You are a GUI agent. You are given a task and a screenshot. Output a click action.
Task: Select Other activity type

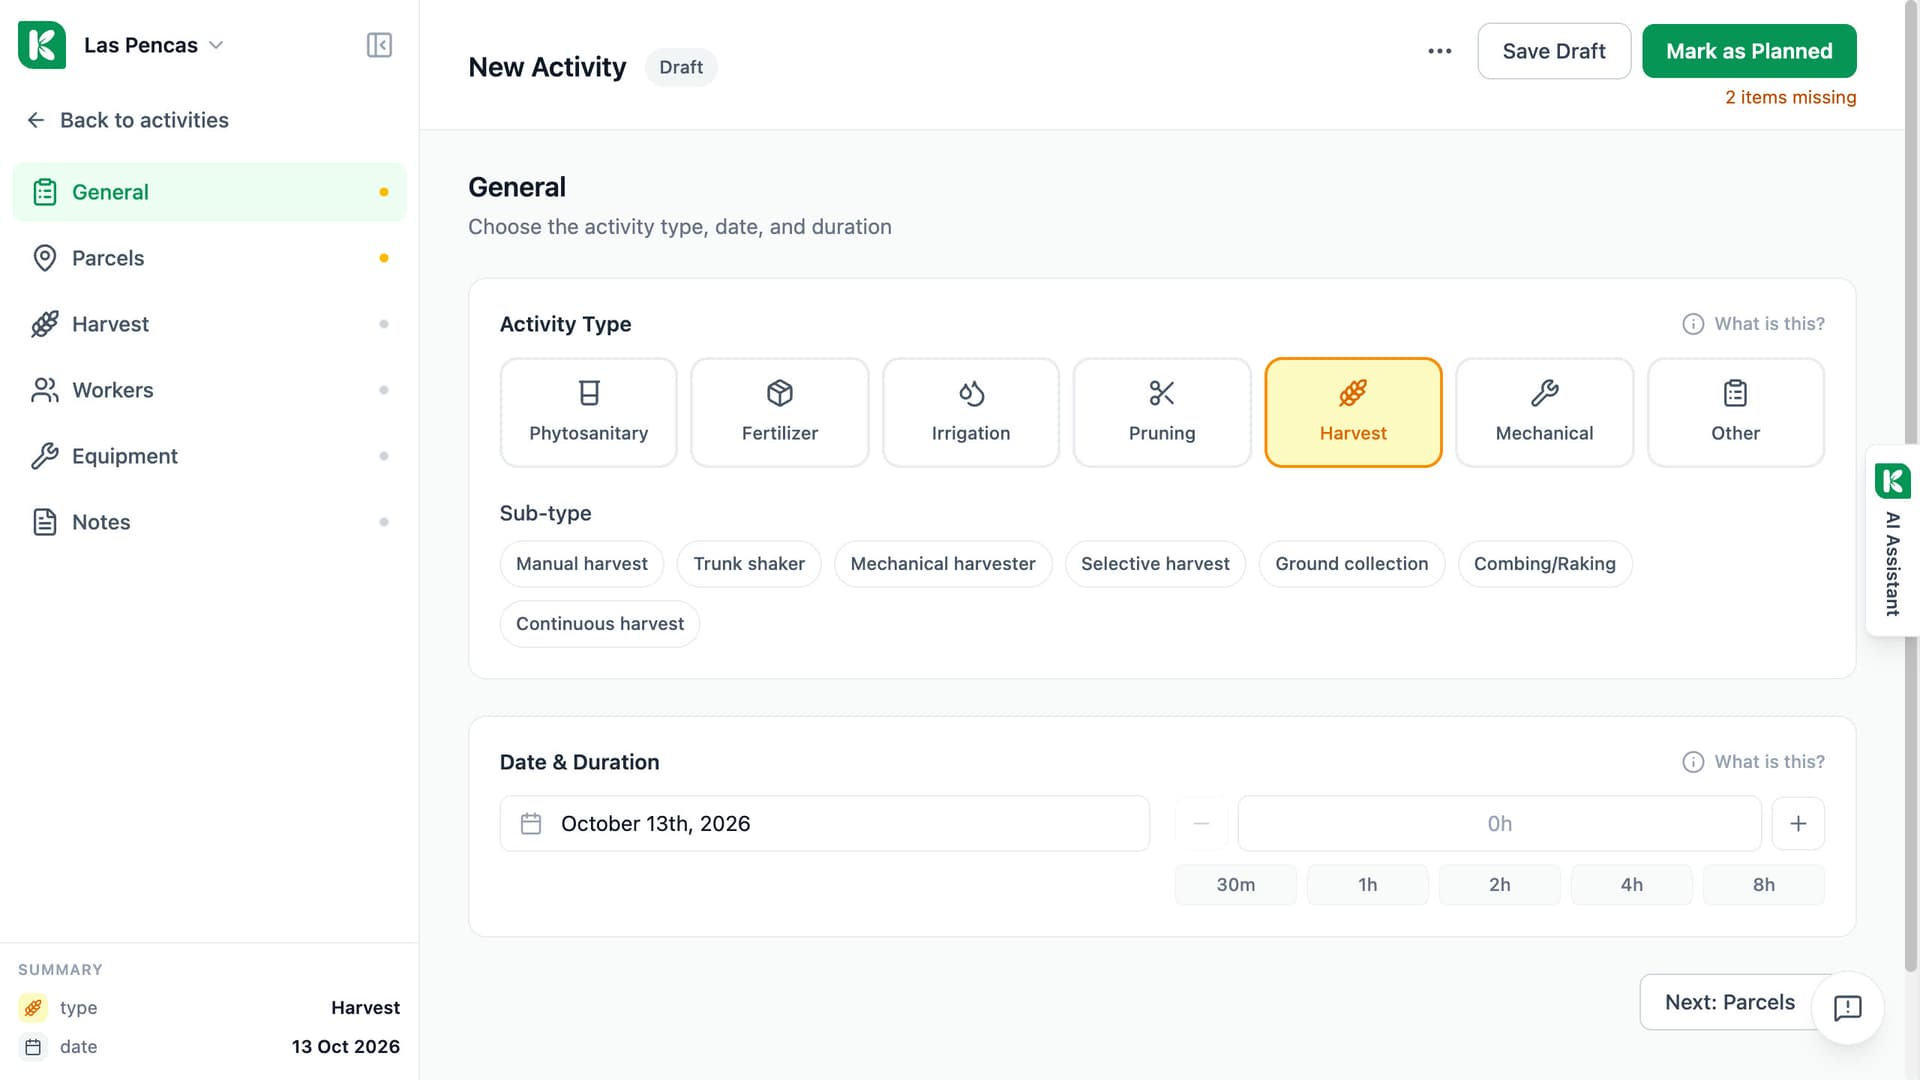(1736, 412)
